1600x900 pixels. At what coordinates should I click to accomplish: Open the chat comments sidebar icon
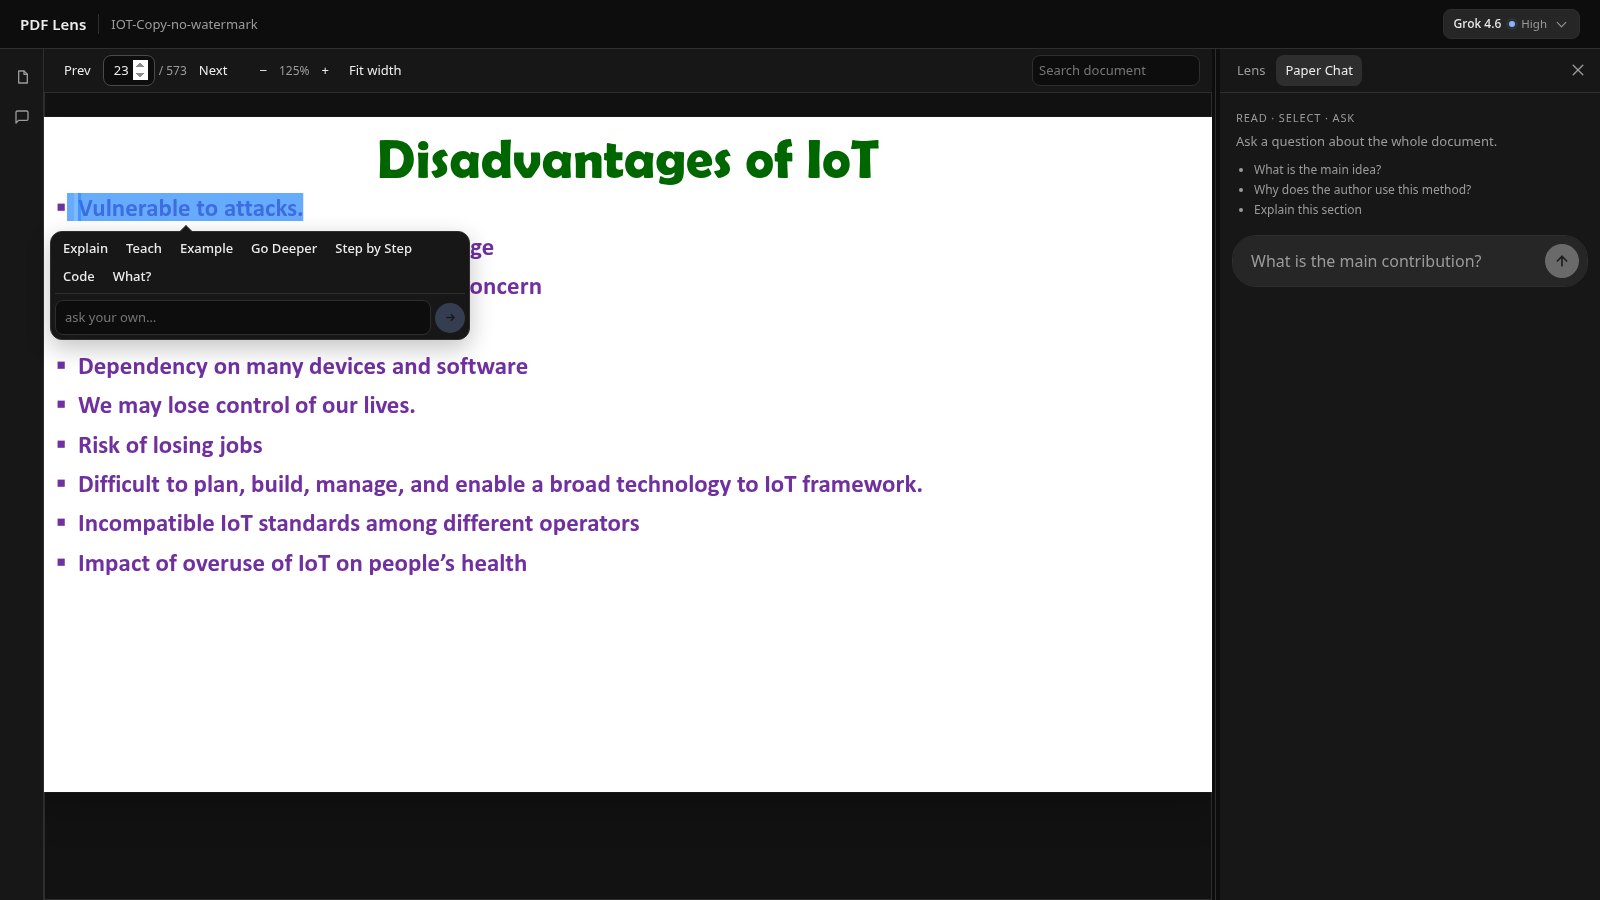click(22, 117)
